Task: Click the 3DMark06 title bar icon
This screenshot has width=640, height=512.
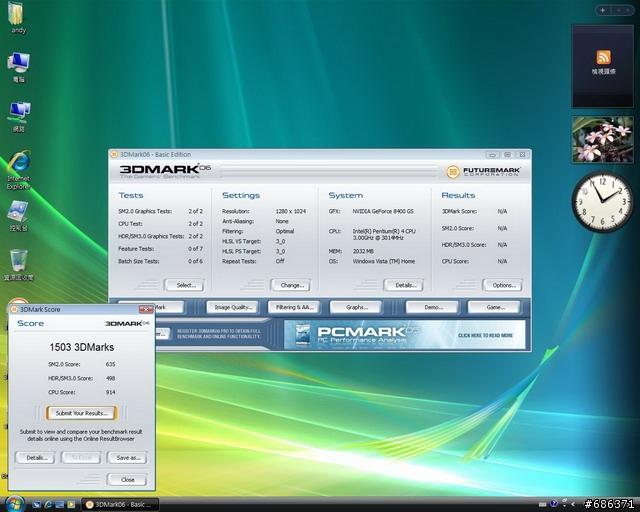Action: coord(114,154)
